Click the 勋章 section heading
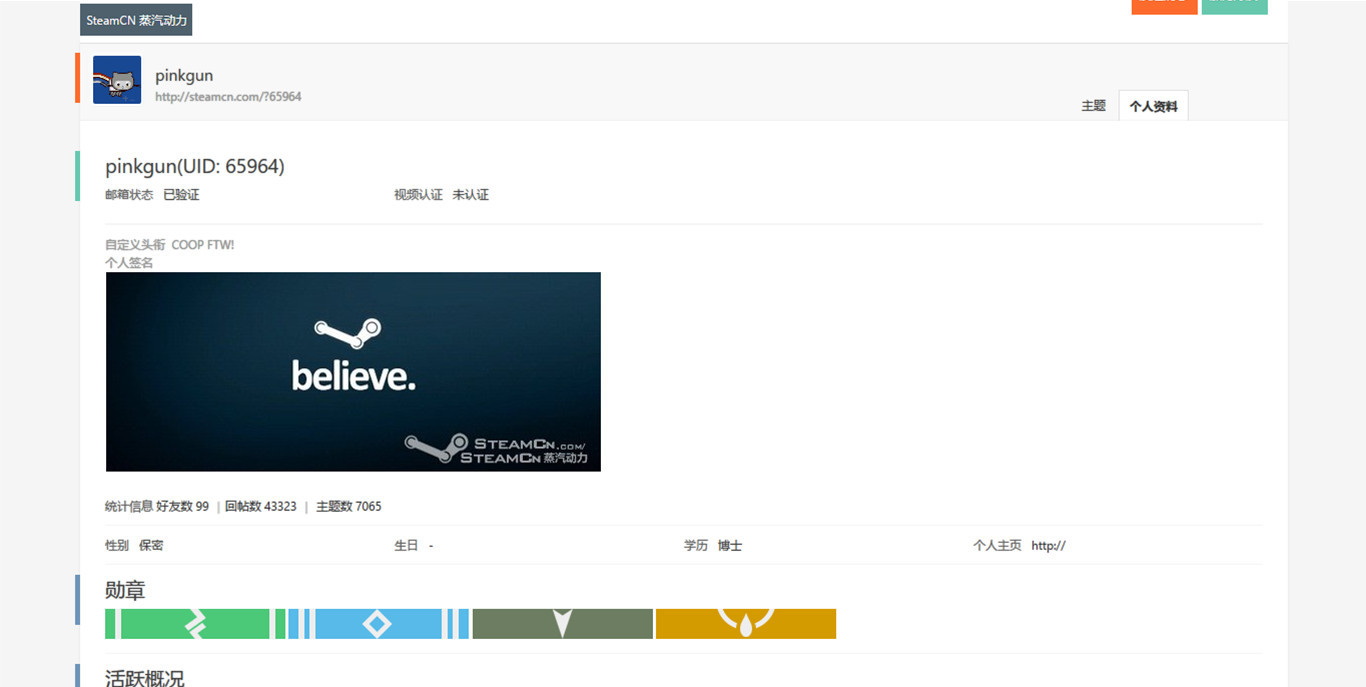This screenshot has height=687, width=1366. (125, 591)
